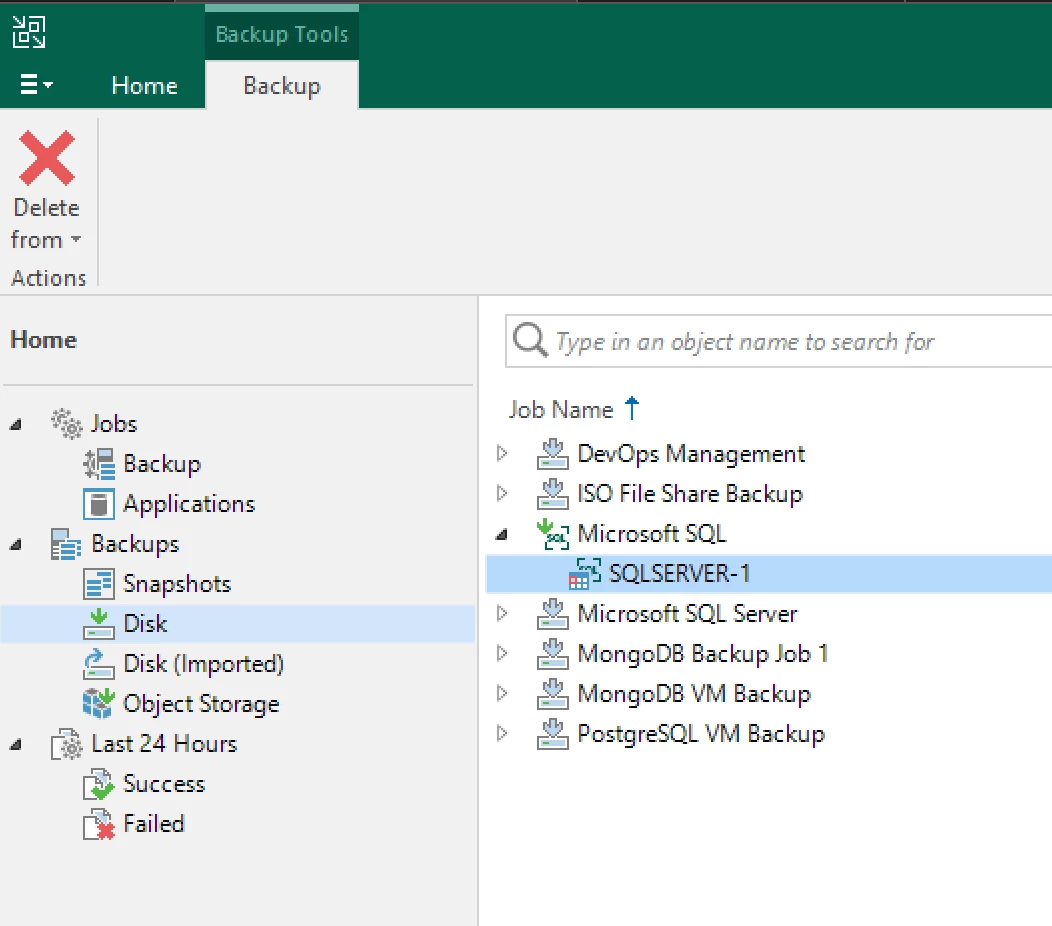Collapse the Last 24 Hours node
1052x926 pixels.
pos(15,744)
